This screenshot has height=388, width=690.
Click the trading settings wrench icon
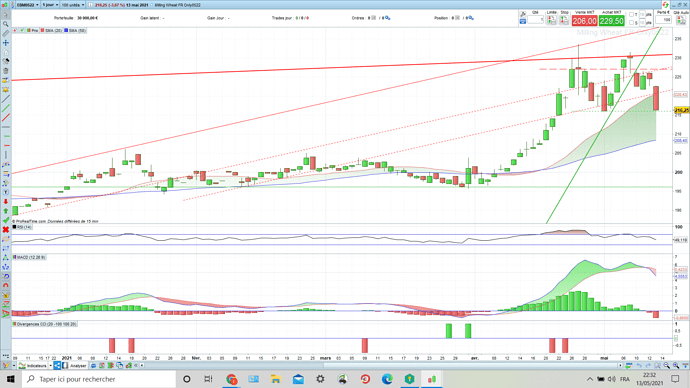[523, 15]
